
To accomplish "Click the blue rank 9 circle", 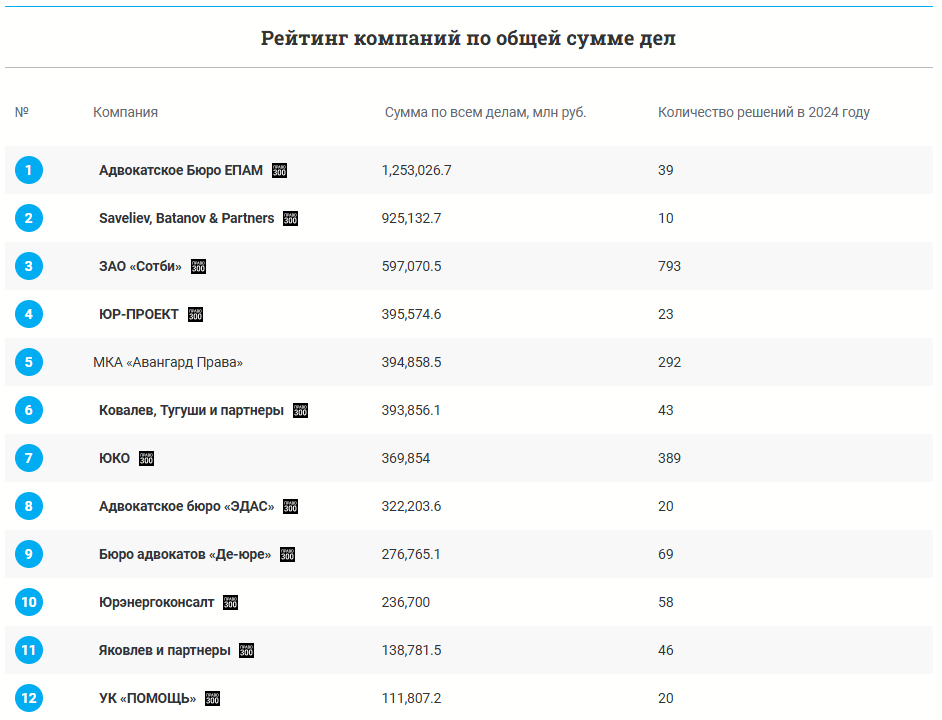I will pyautogui.click(x=29, y=554).
